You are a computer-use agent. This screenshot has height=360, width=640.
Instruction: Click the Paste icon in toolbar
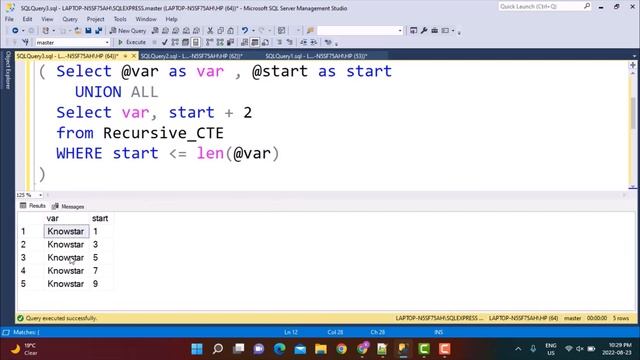pyautogui.click(x=231, y=31)
